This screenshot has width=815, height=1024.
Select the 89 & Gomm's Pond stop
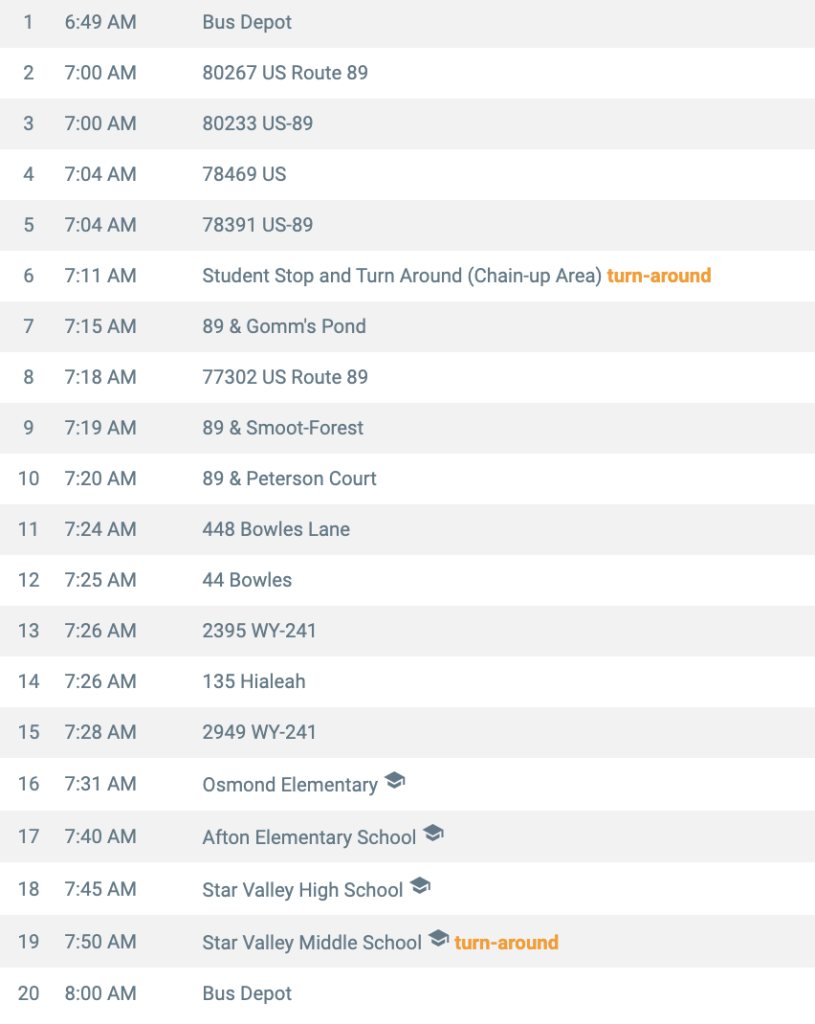coord(284,326)
